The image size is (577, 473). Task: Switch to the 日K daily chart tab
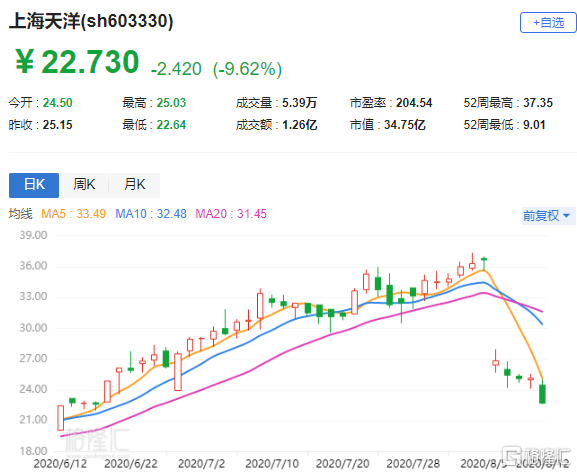(34, 185)
